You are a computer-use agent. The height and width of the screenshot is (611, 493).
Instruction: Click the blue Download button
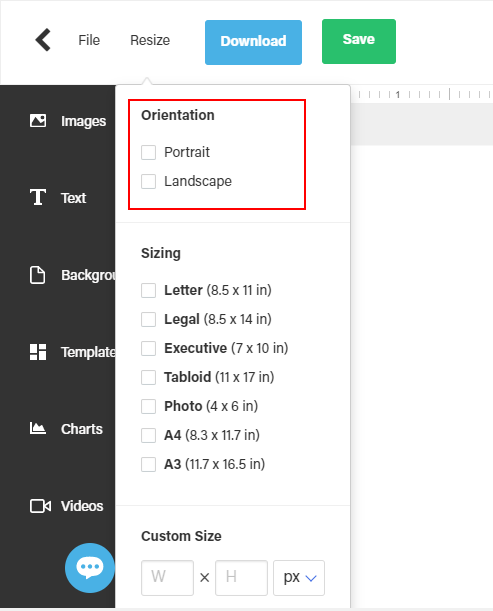253,42
